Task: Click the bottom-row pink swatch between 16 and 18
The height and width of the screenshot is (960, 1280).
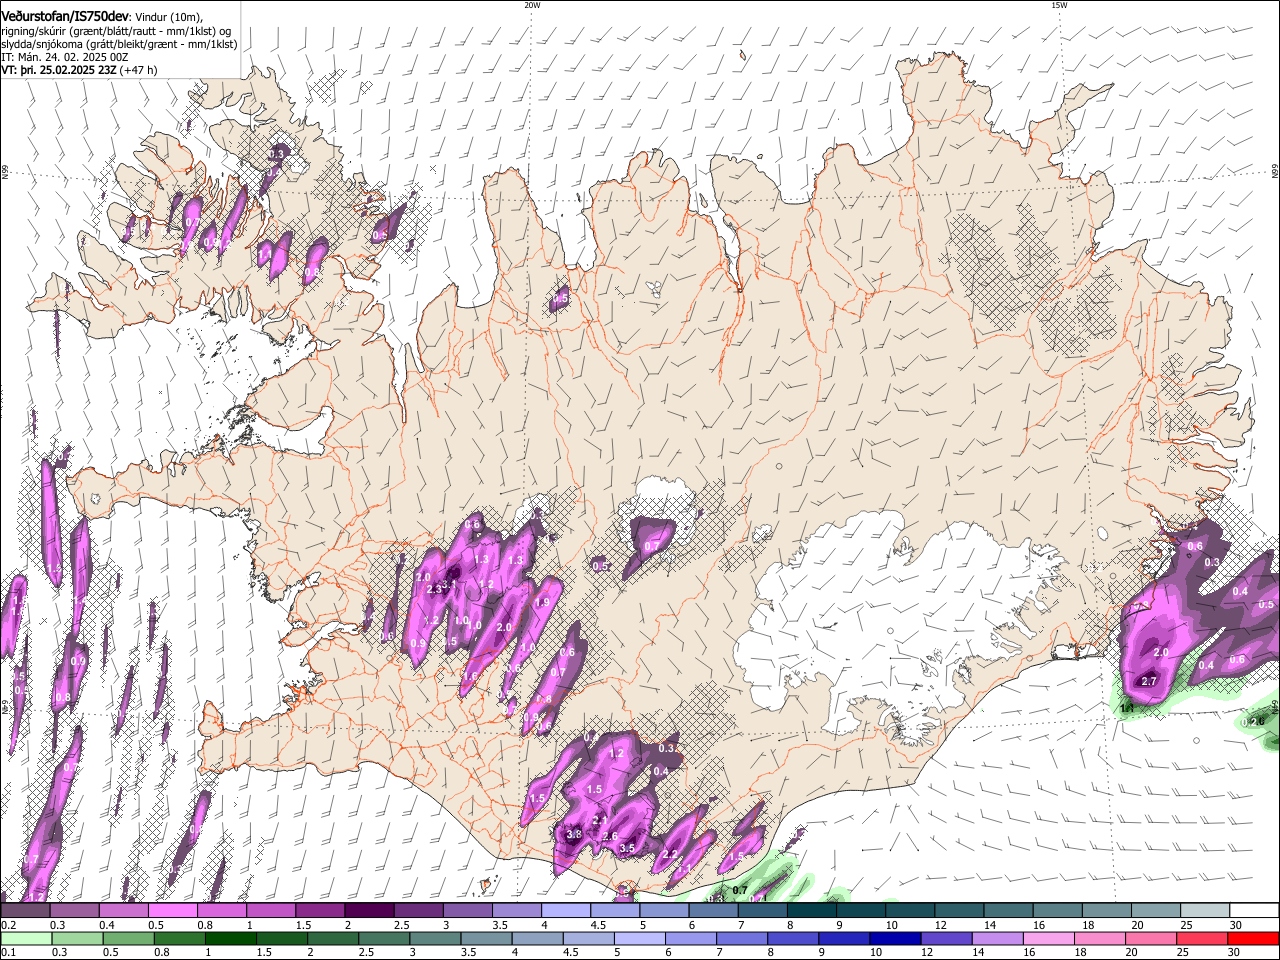Action: tap(1048, 939)
